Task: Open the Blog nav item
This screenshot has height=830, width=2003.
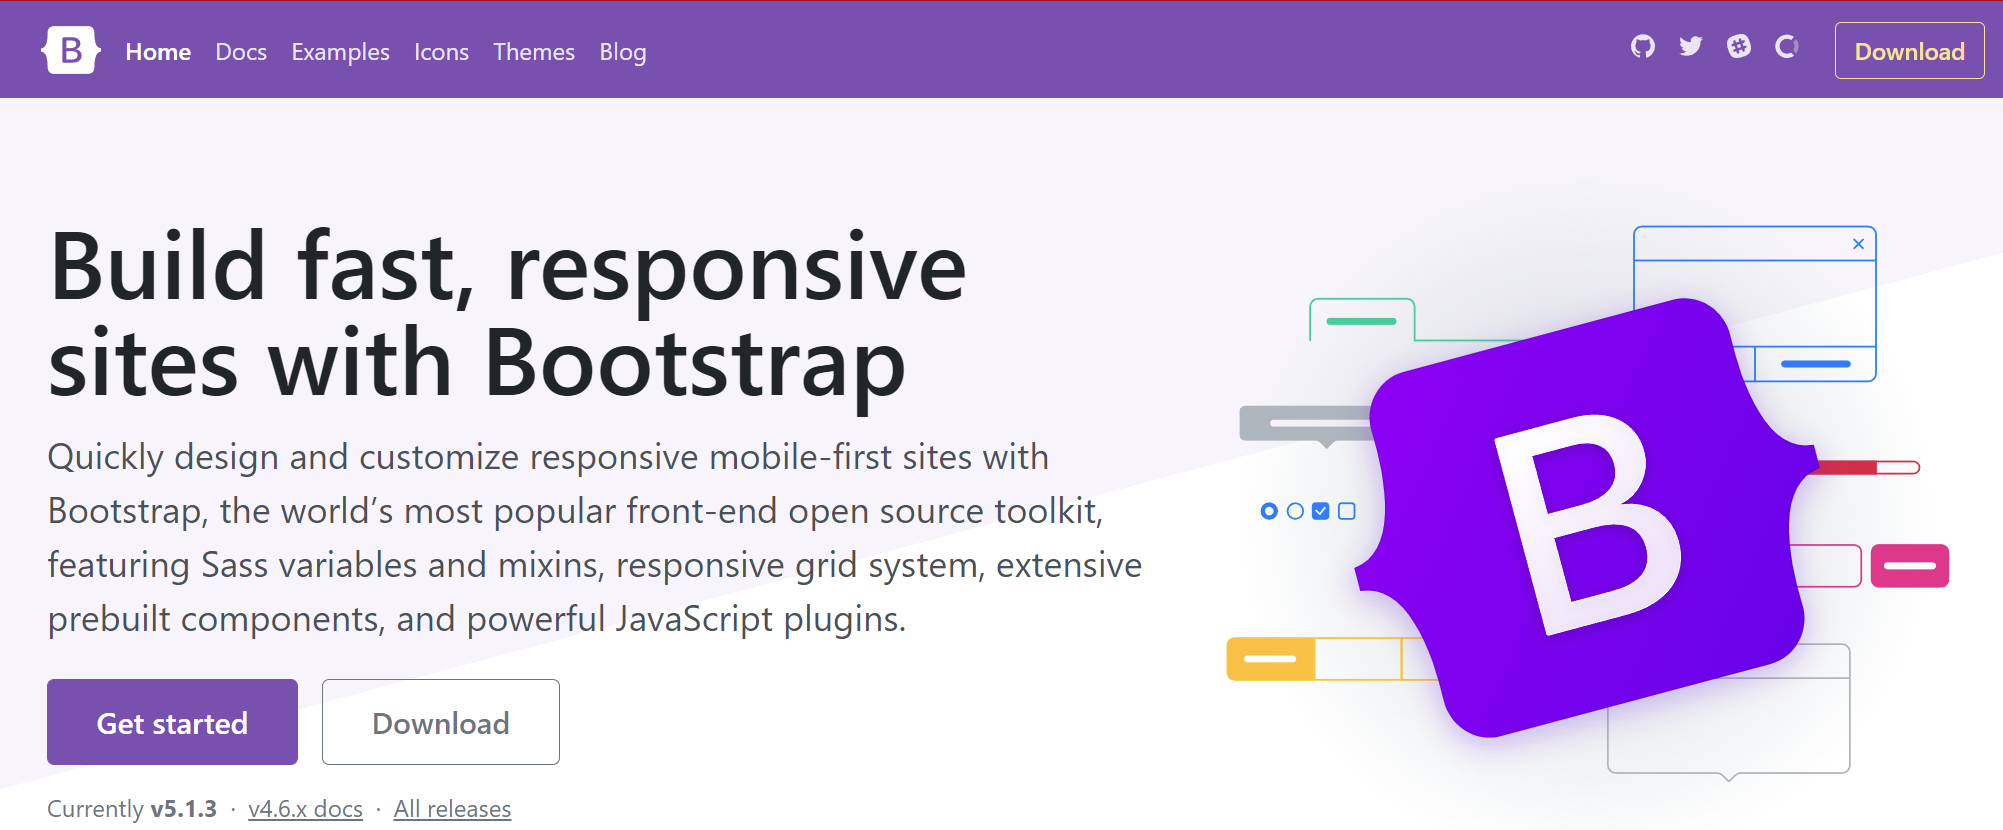Action: (x=623, y=52)
